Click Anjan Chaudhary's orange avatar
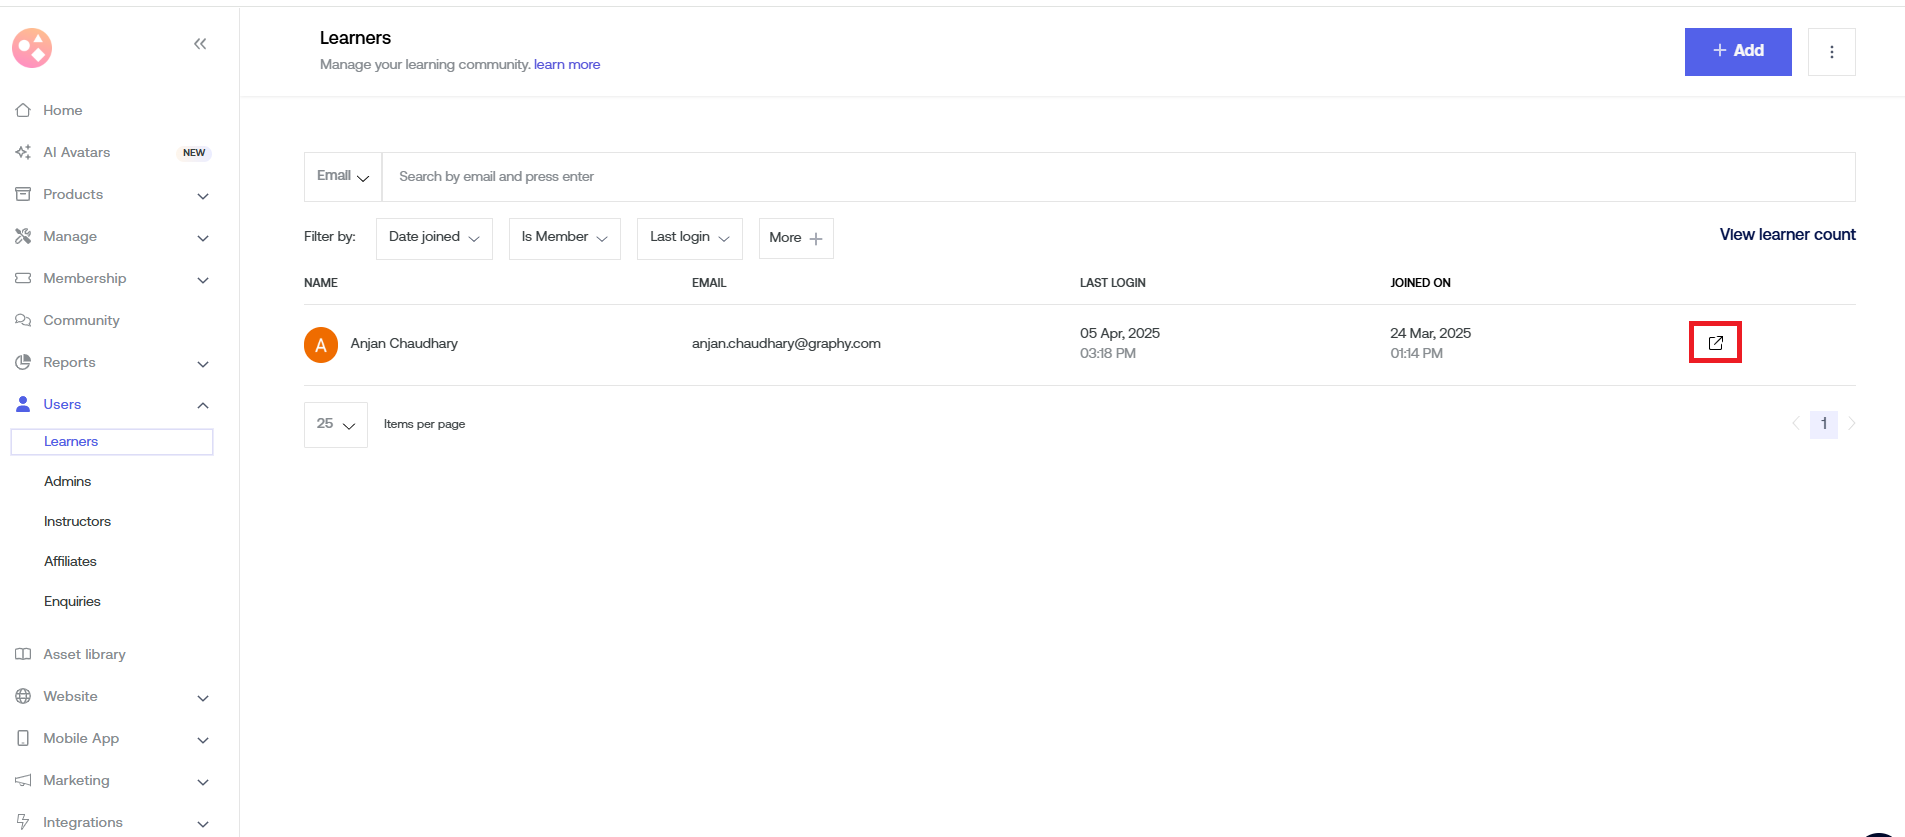Image resolution: width=1905 pixels, height=837 pixels. (321, 344)
